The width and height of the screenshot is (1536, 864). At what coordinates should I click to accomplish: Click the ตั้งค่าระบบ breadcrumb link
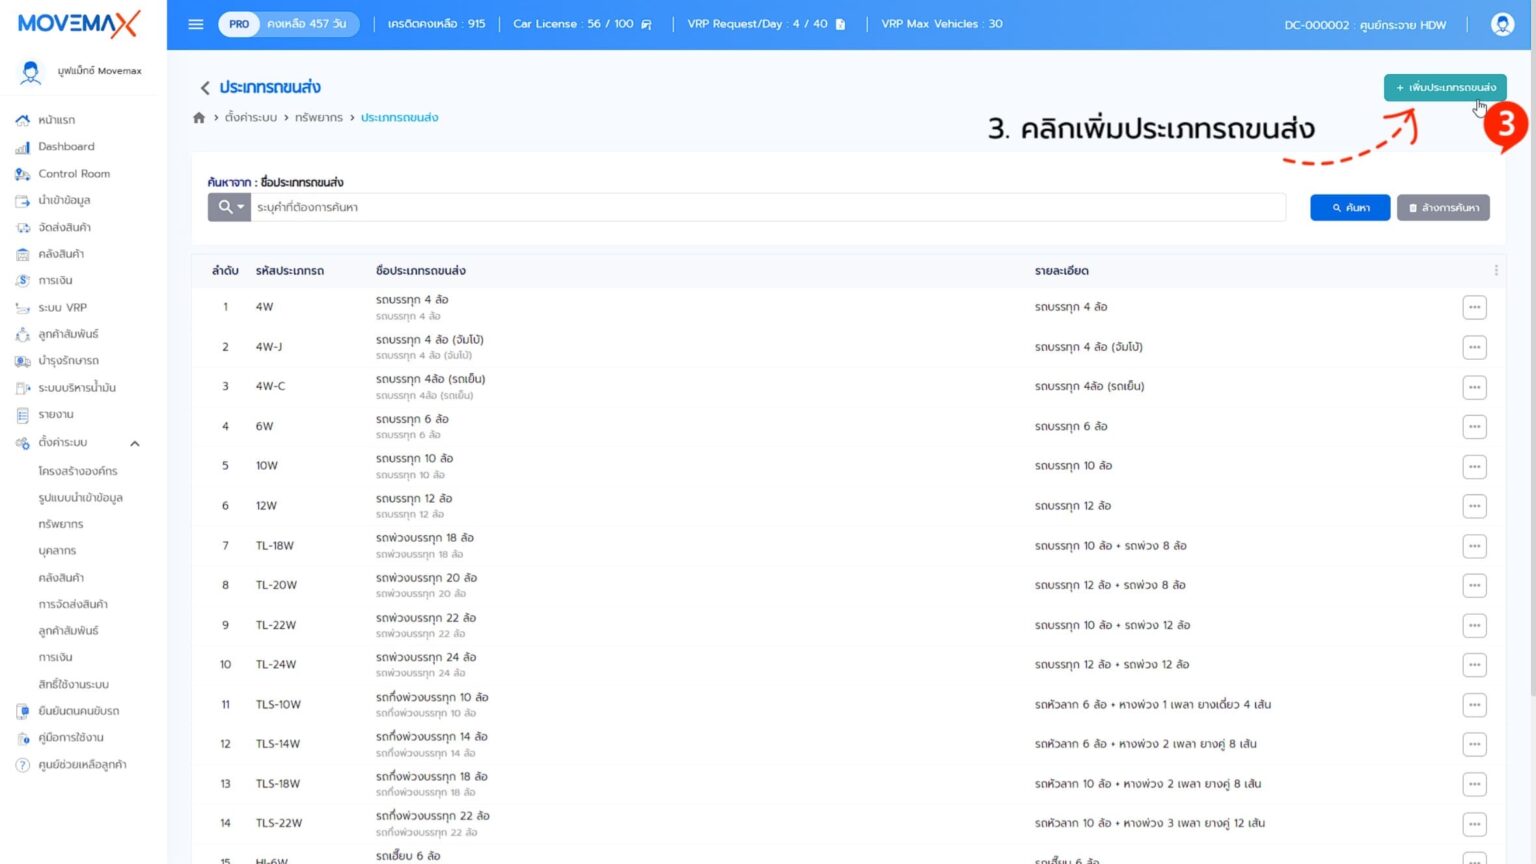coord(250,118)
